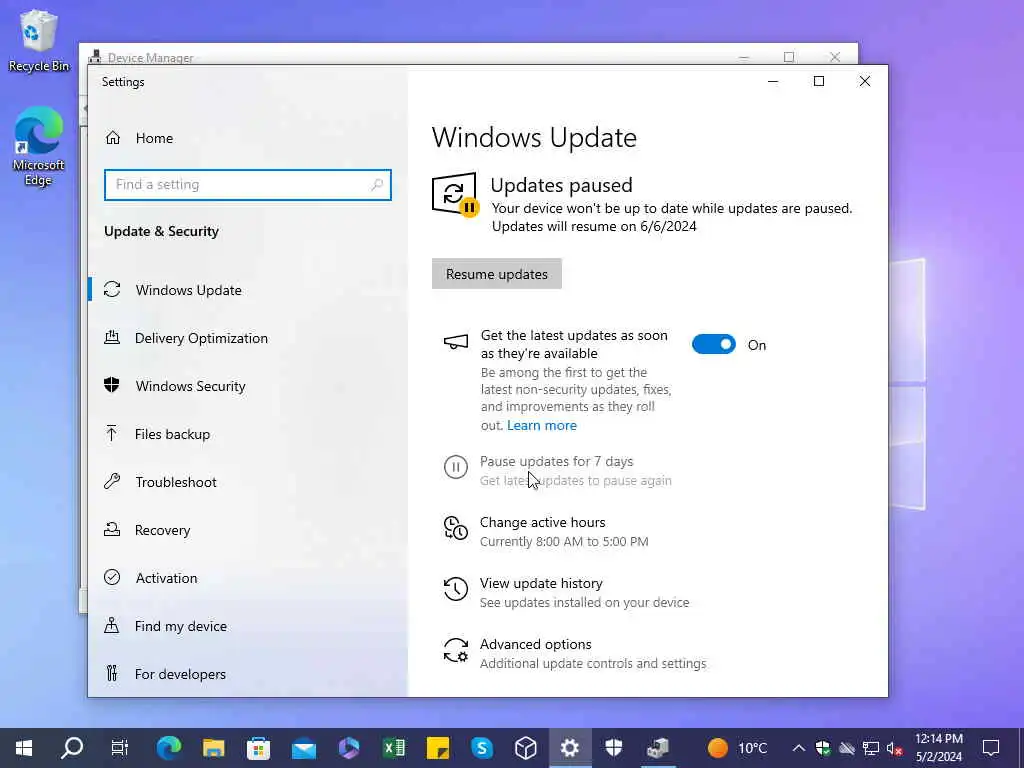
Task: Go to Recovery settings
Action: 248,530
